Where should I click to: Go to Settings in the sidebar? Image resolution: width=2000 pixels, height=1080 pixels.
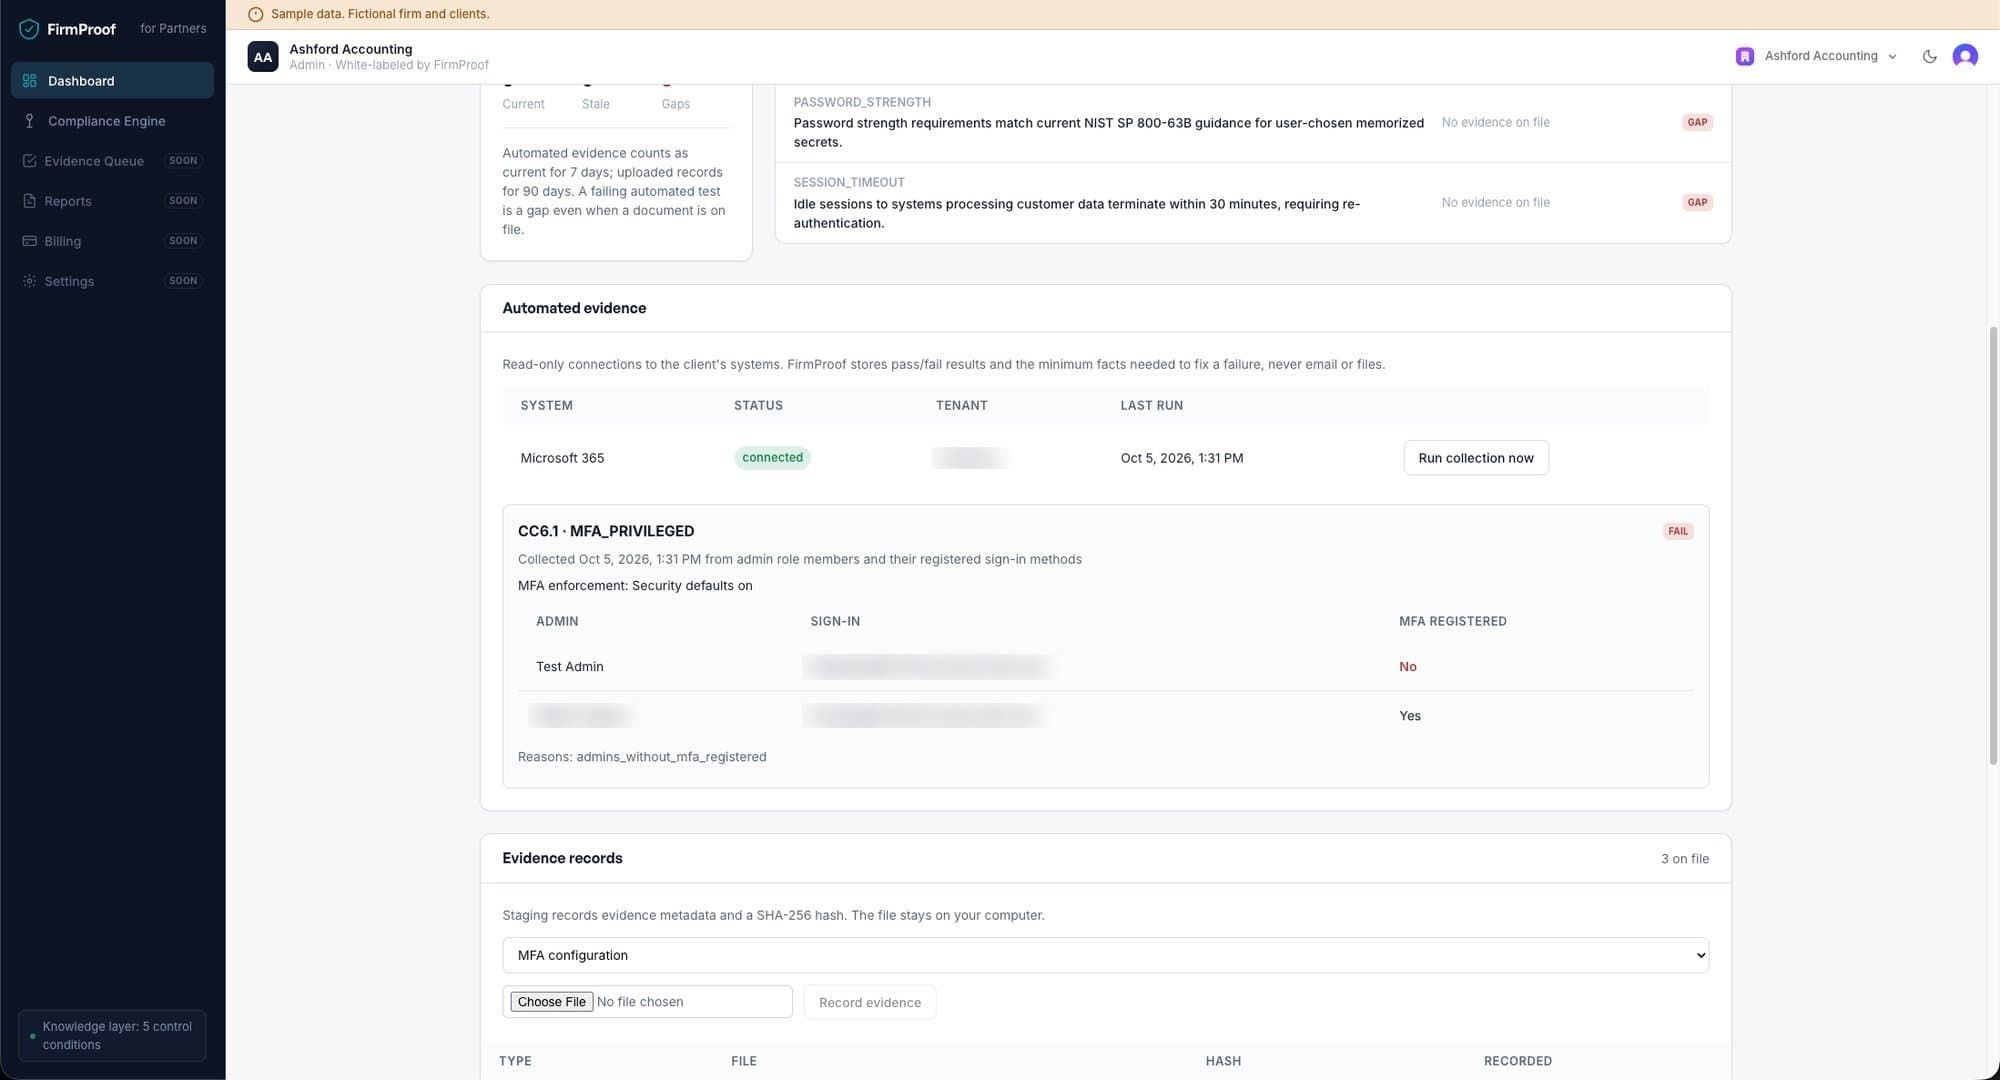click(x=112, y=281)
